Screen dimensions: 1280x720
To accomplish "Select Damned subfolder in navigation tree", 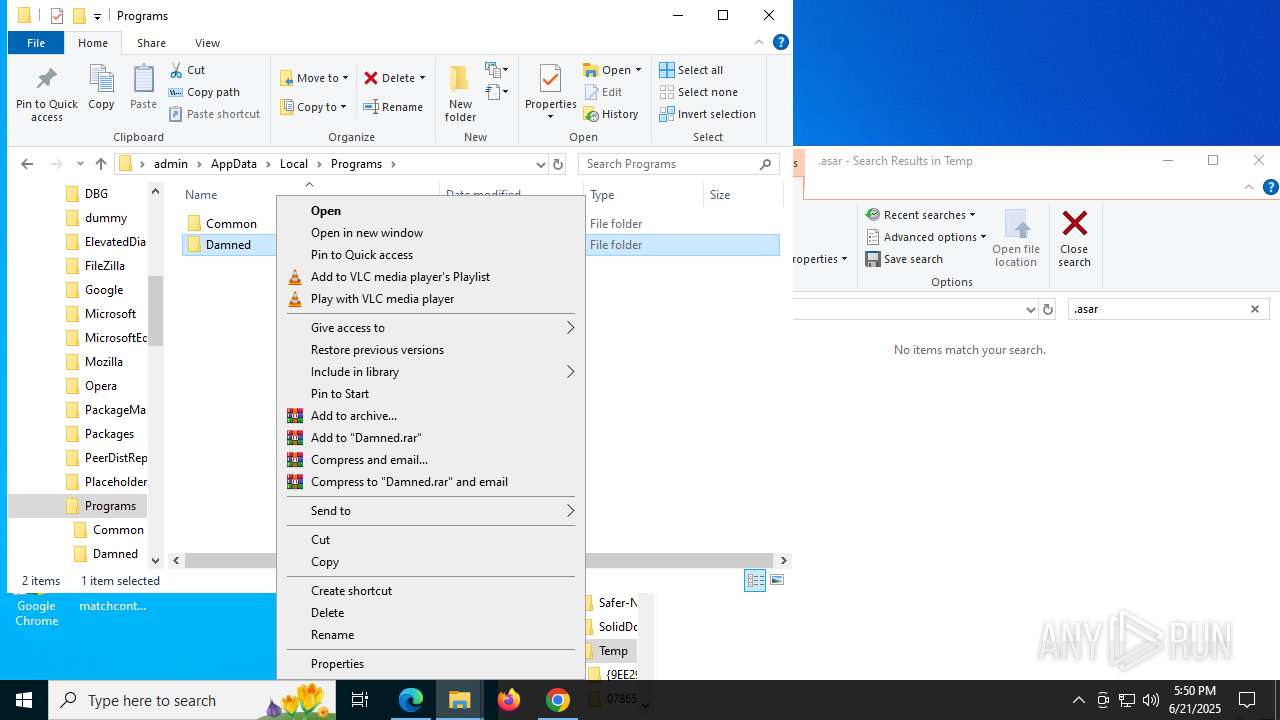I will point(115,554).
